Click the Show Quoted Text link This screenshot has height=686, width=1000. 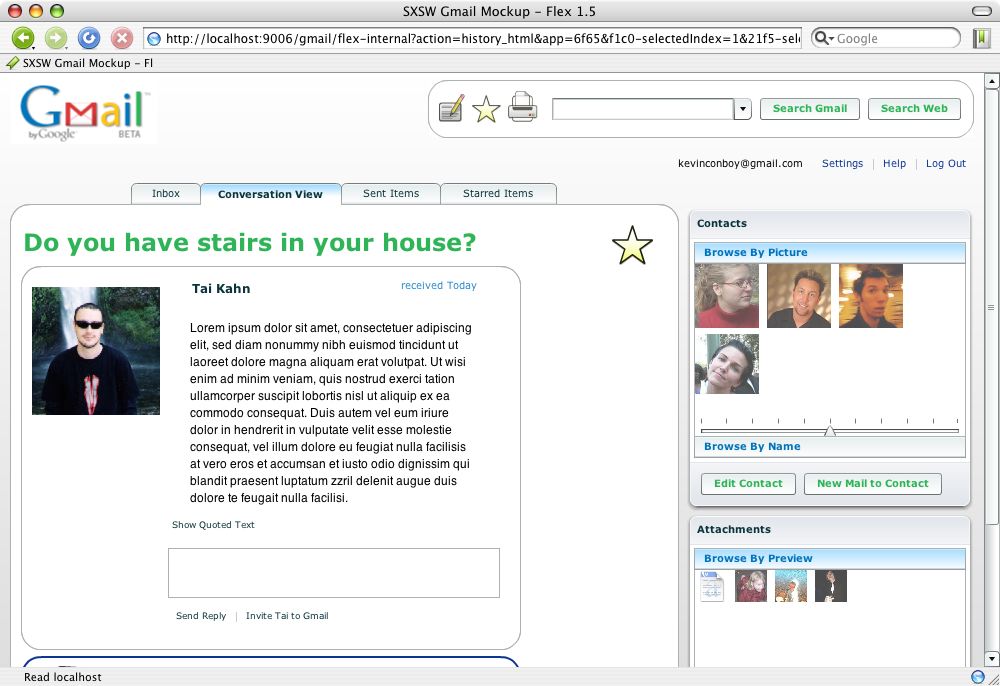click(x=213, y=525)
